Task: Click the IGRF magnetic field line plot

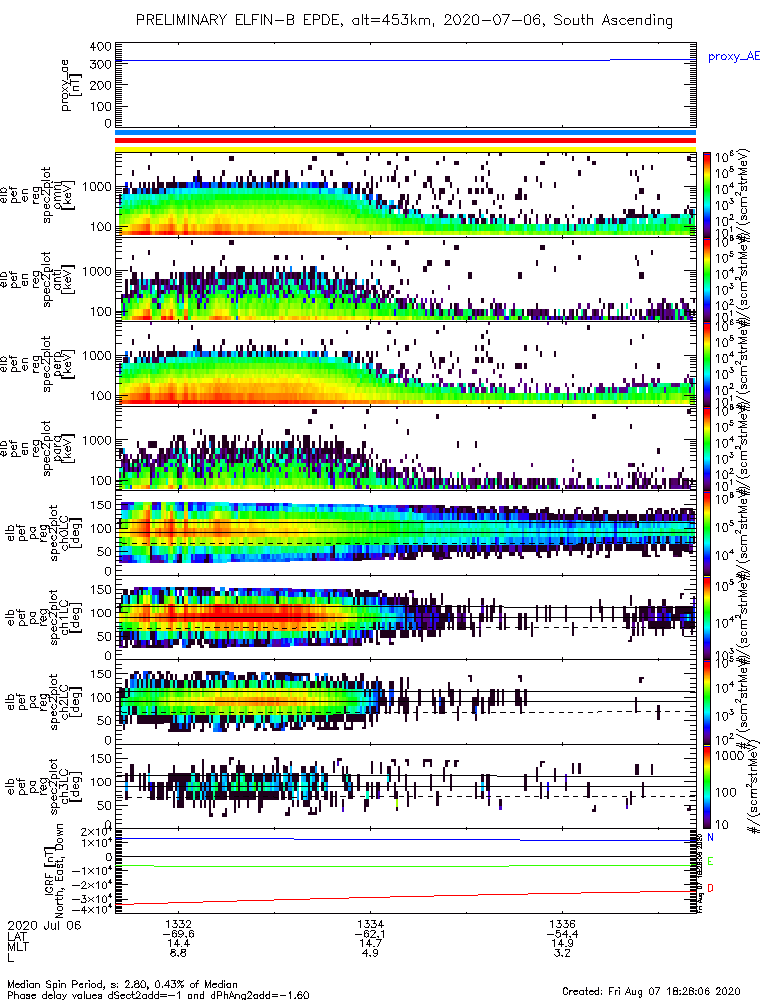Action: click(405, 871)
